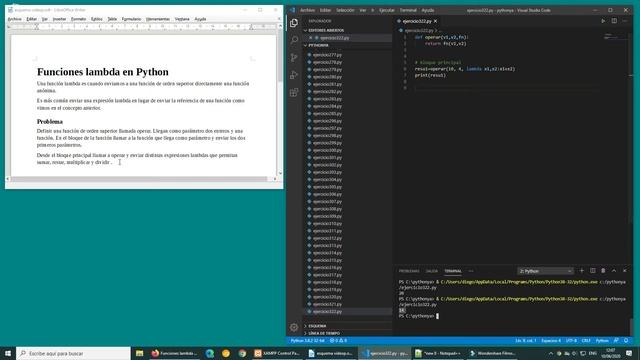This screenshot has height=360, width=640.
Task: Switch to Firefox Funciones lambda taskbar item
Action: (174, 353)
